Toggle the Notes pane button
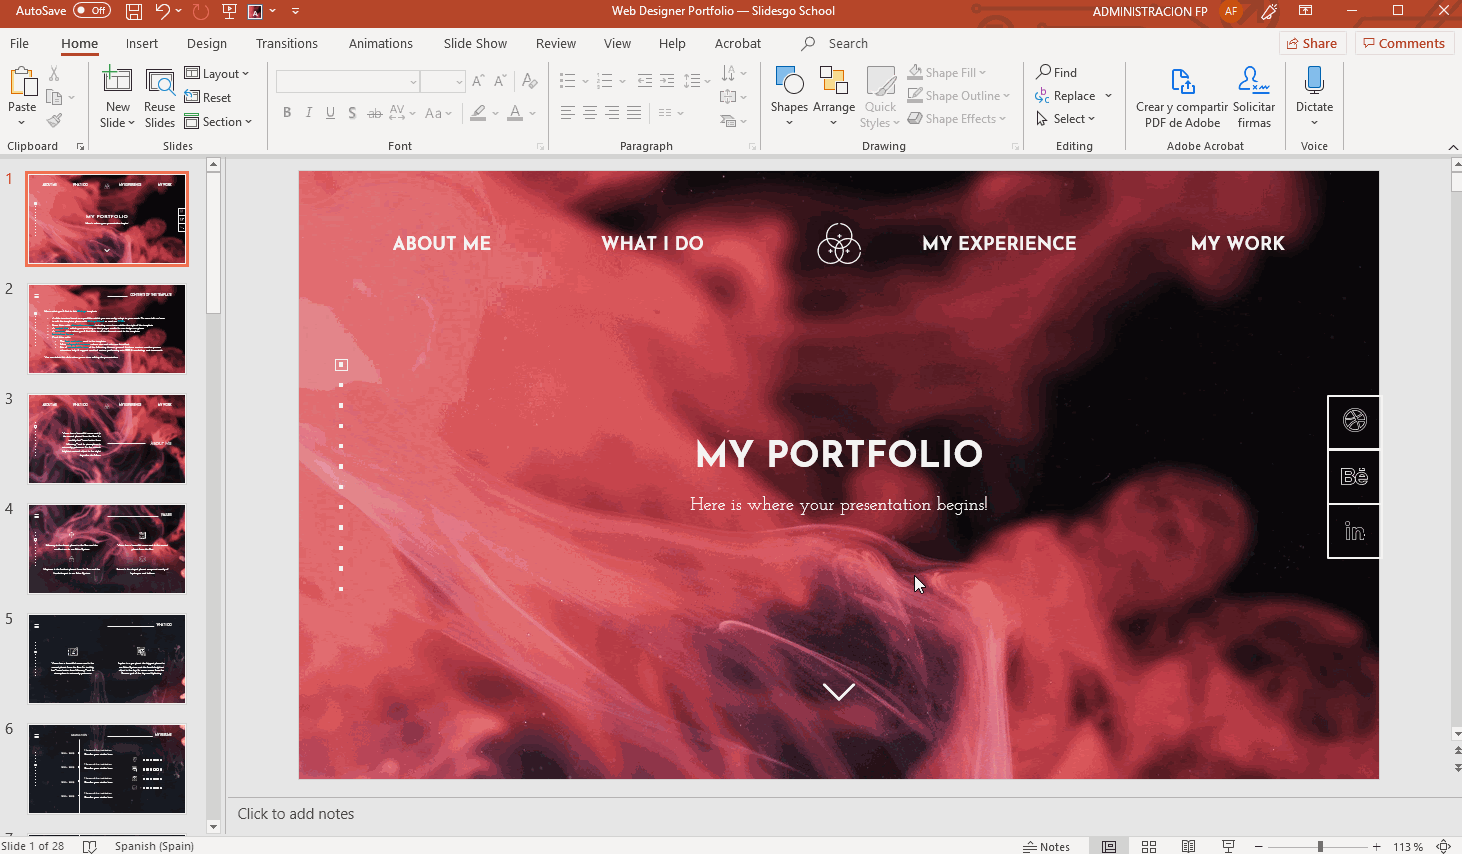 (1046, 846)
